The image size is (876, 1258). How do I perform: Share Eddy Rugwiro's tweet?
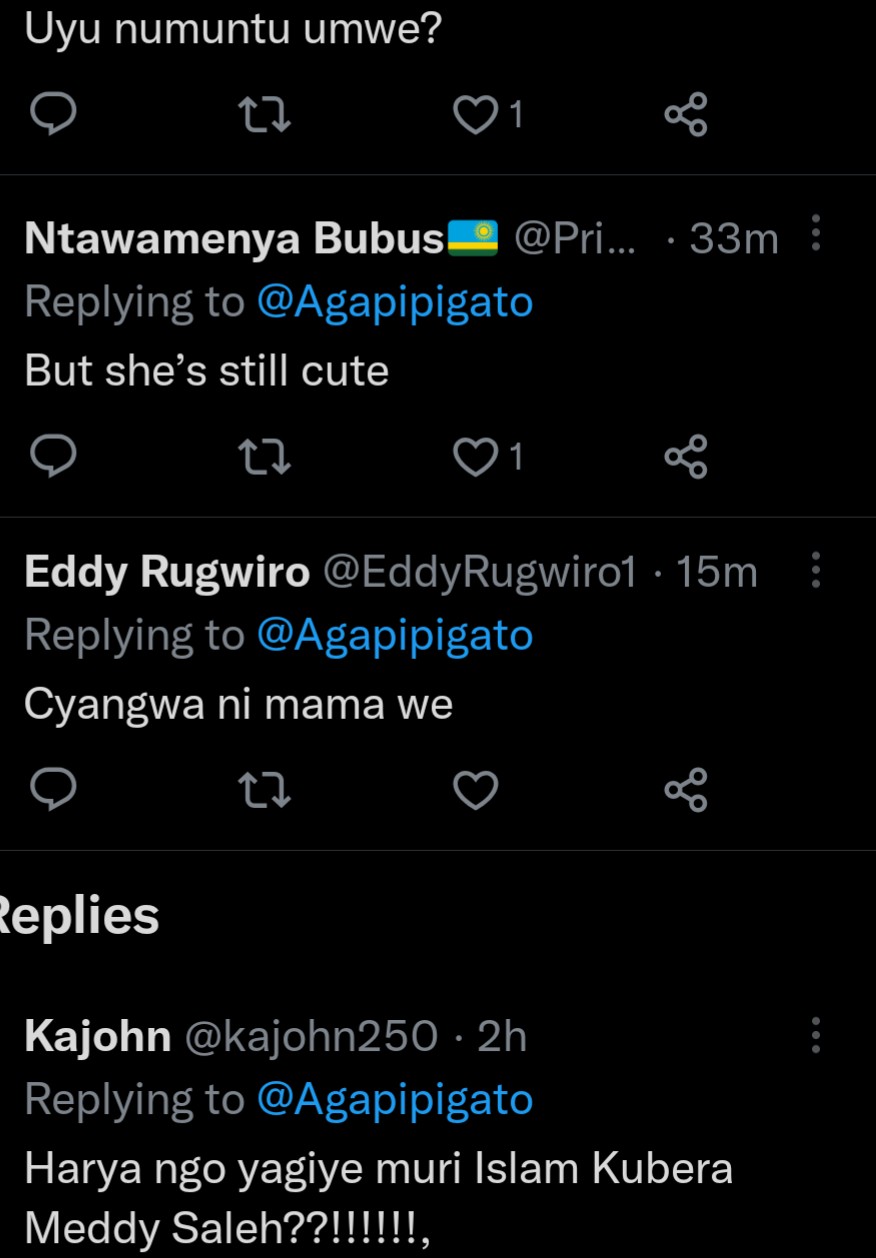[686, 791]
